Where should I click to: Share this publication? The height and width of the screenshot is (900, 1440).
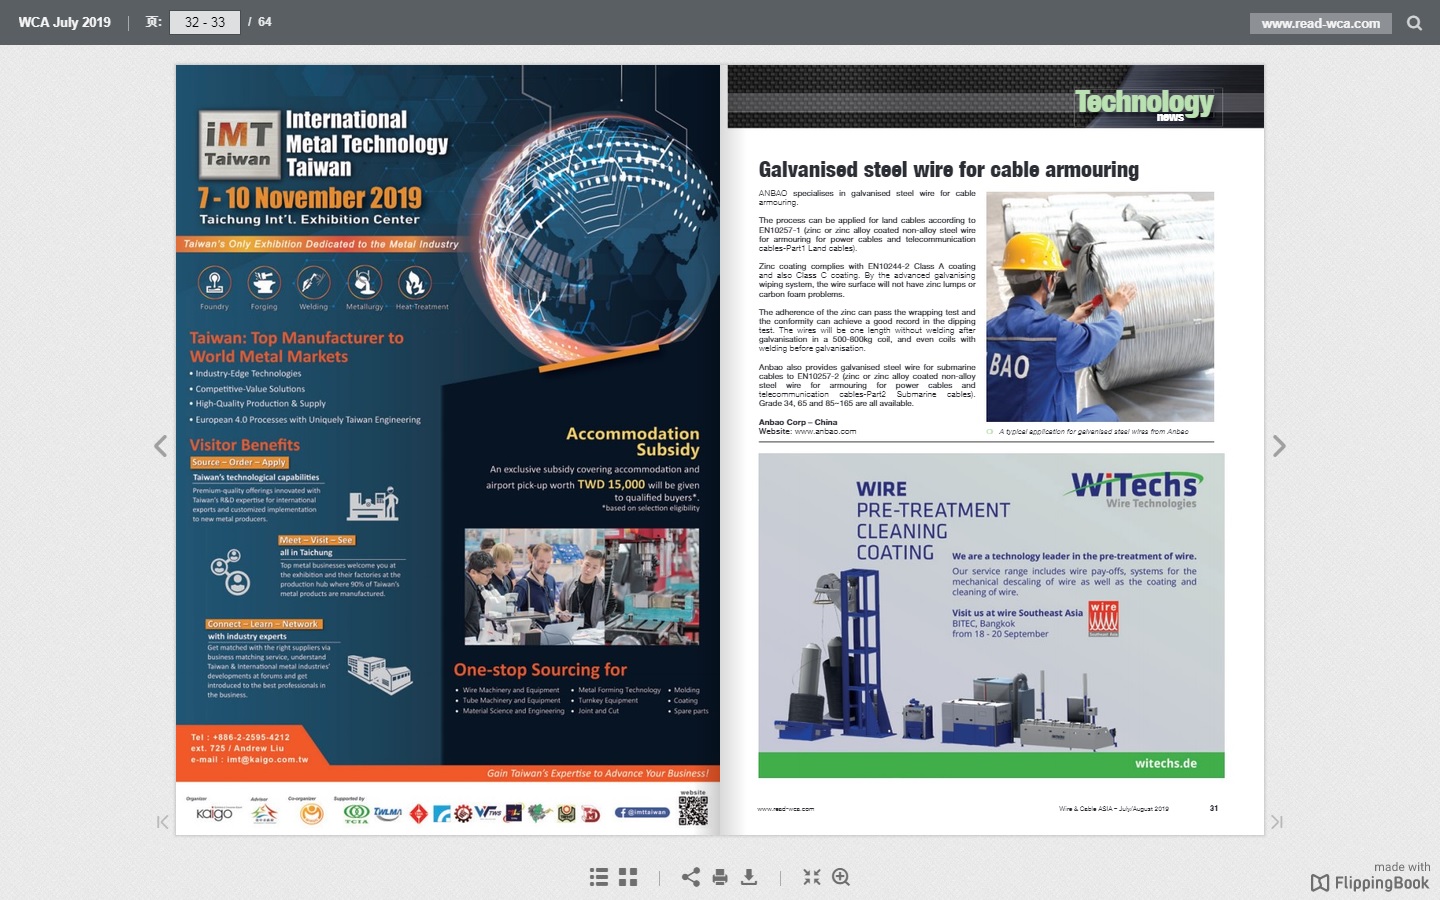point(691,877)
